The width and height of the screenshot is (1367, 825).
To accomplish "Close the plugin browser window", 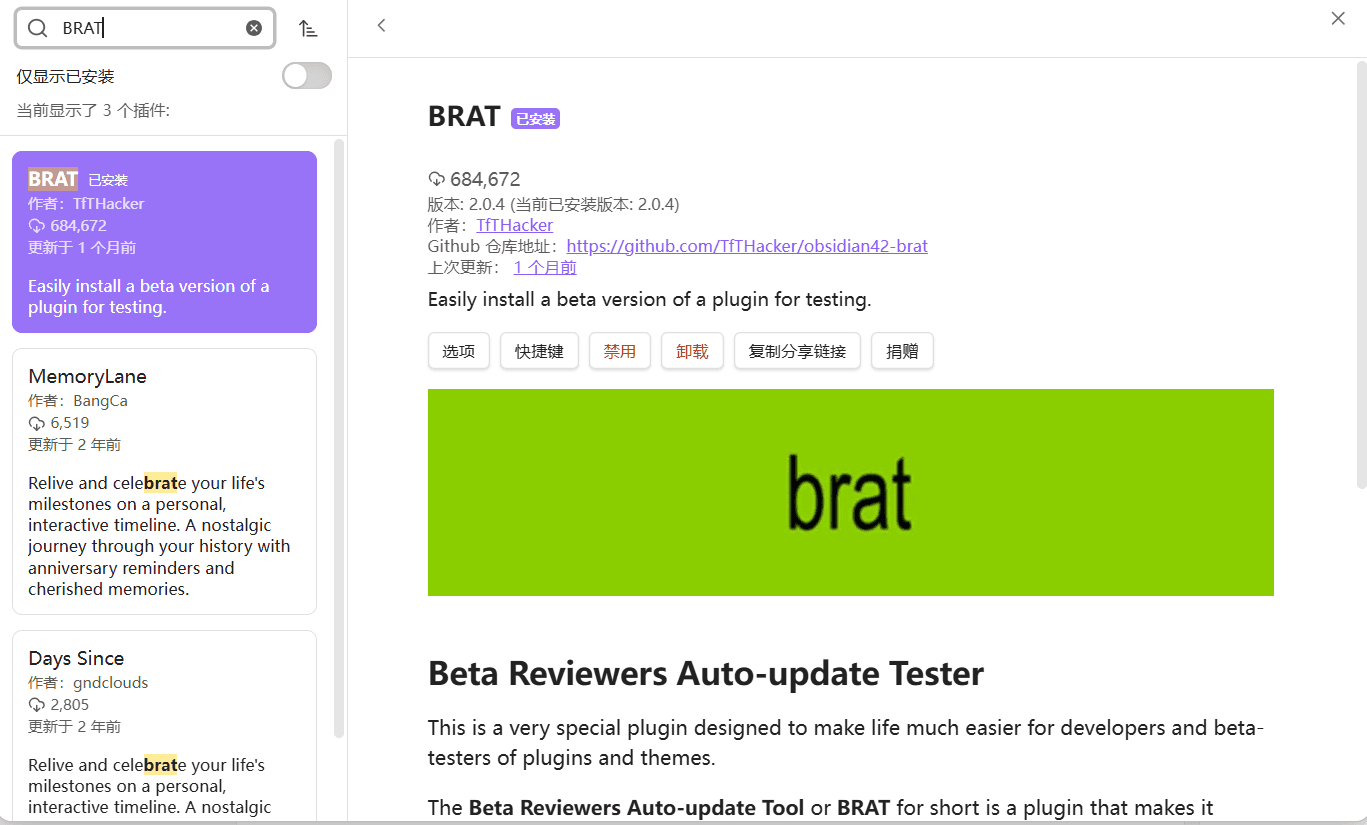I will point(1338,18).
